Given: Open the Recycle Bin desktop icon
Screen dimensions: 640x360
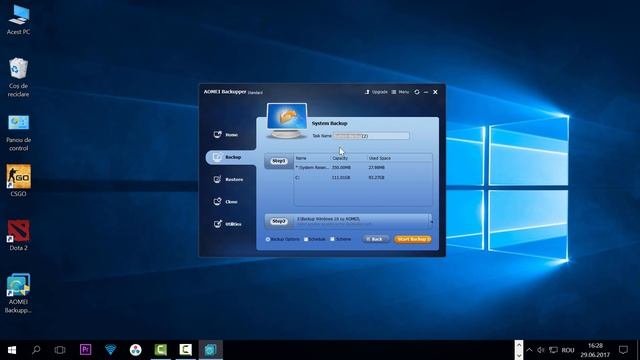Looking at the screenshot, I should pyautogui.click(x=18, y=78).
